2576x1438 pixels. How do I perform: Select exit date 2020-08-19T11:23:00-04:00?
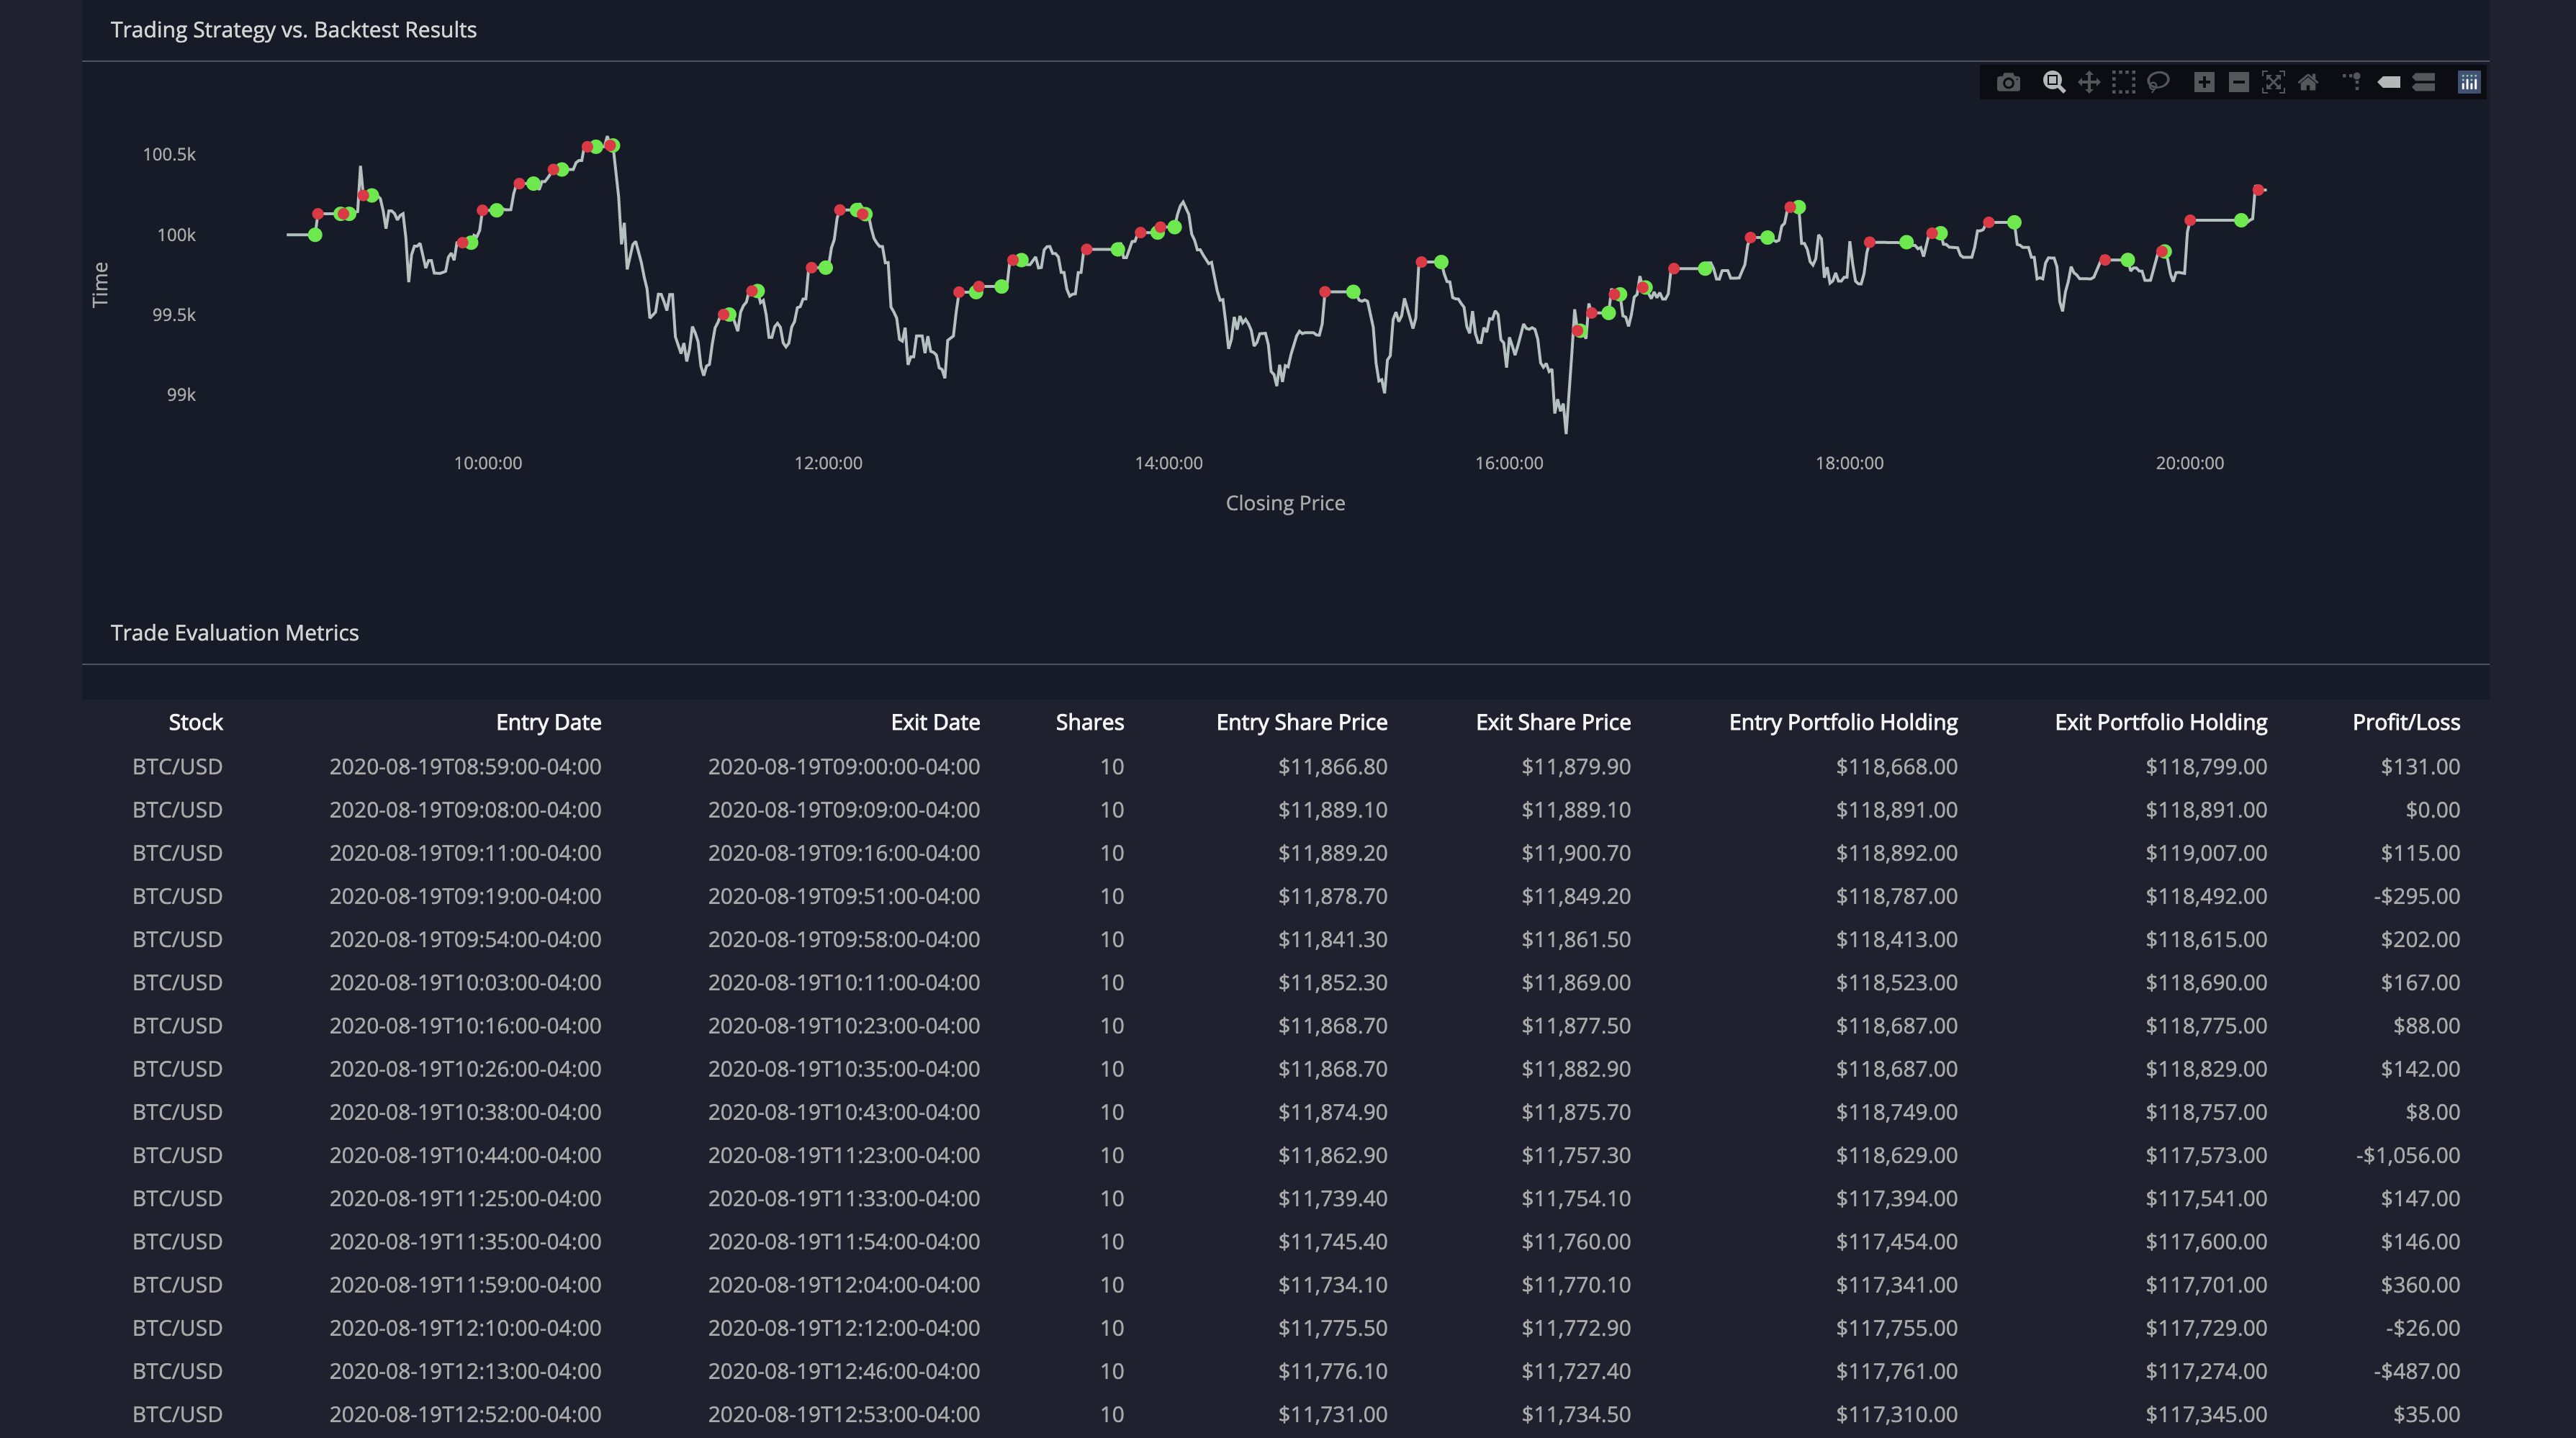(844, 1155)
